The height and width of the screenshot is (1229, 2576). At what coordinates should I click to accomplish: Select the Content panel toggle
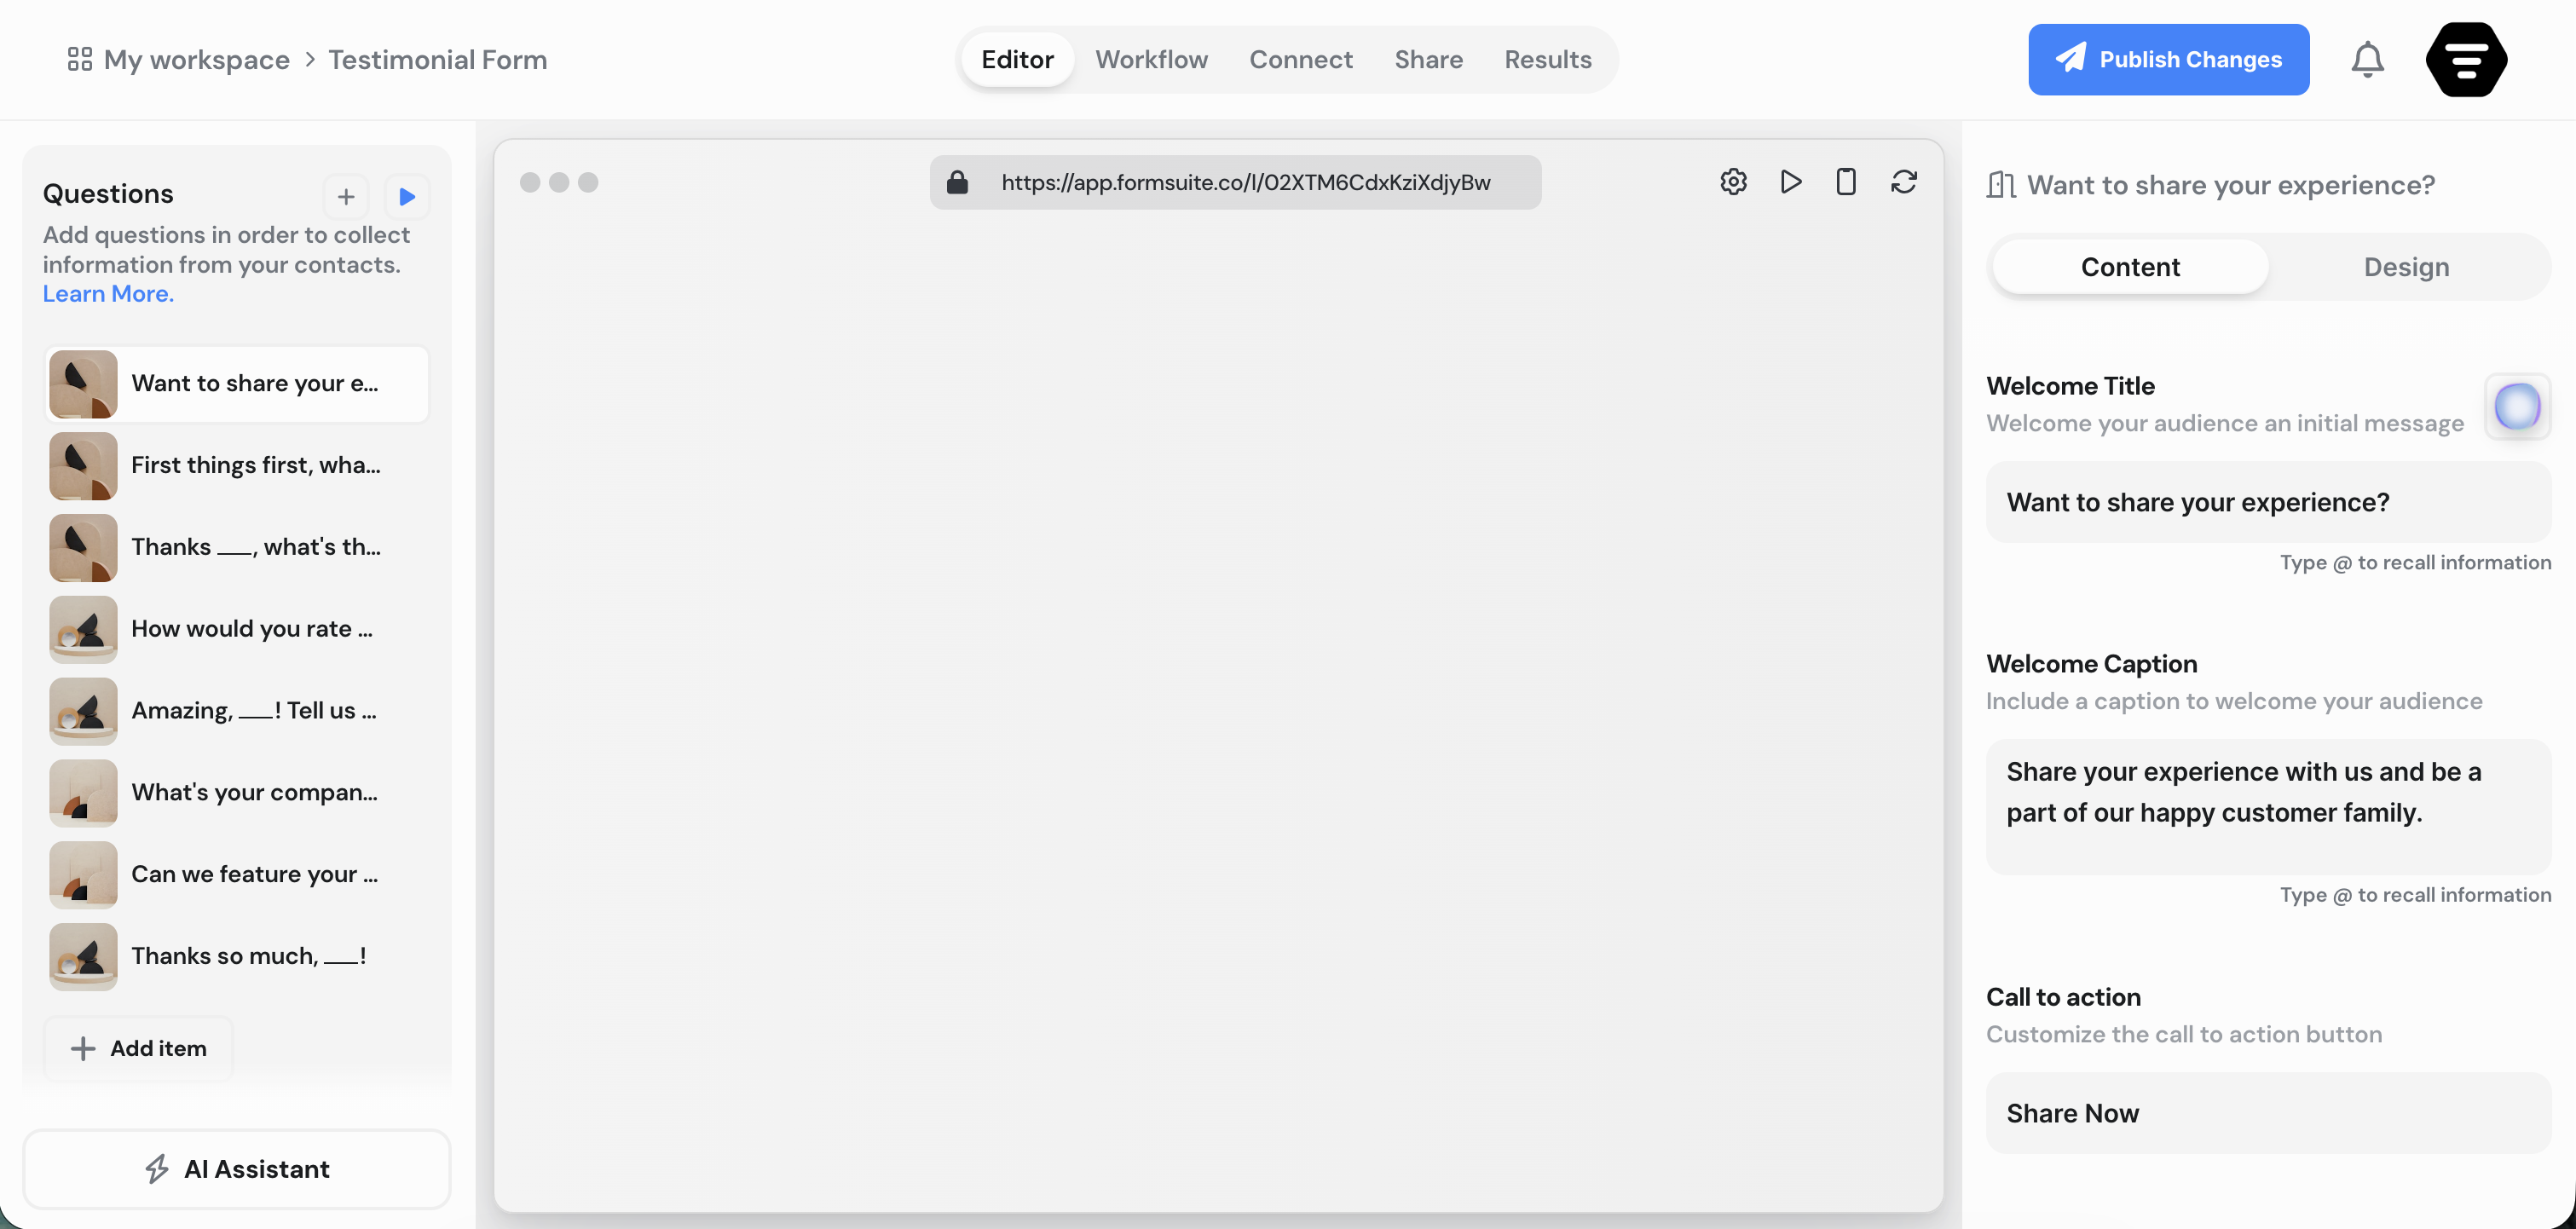[2129, 266]
